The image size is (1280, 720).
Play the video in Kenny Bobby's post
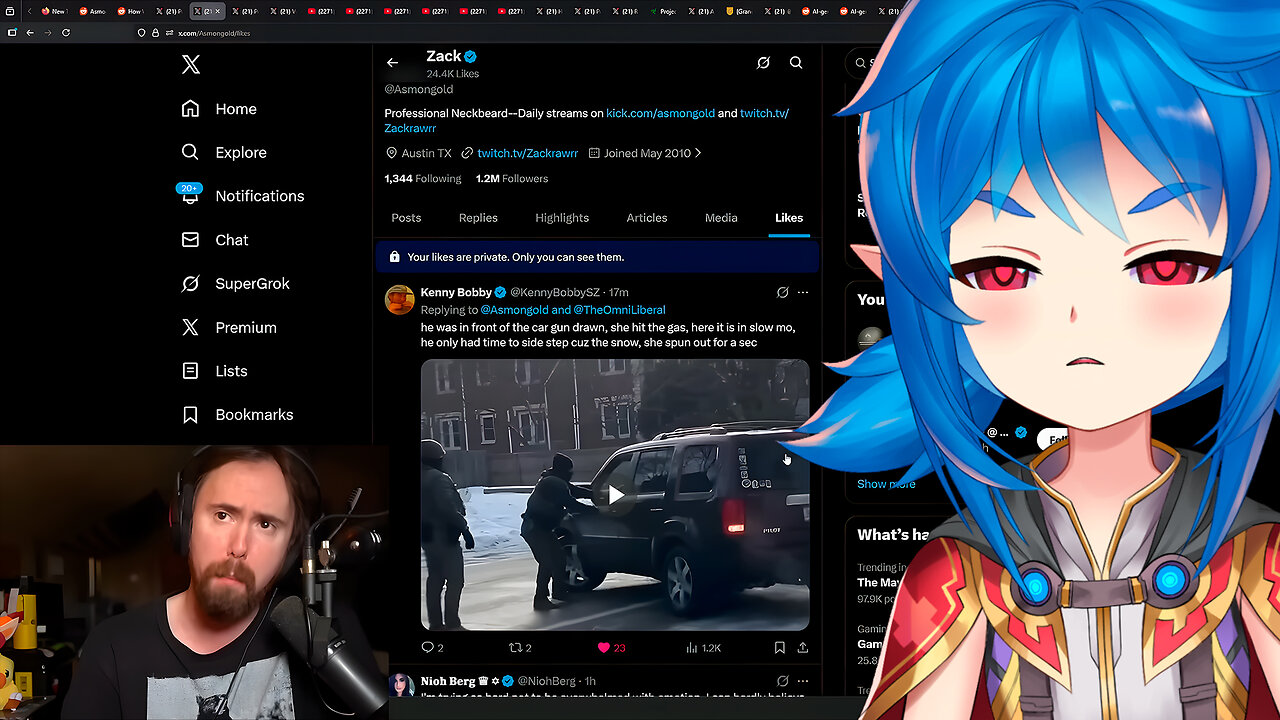pyautogui.click(x=615, y=494)
